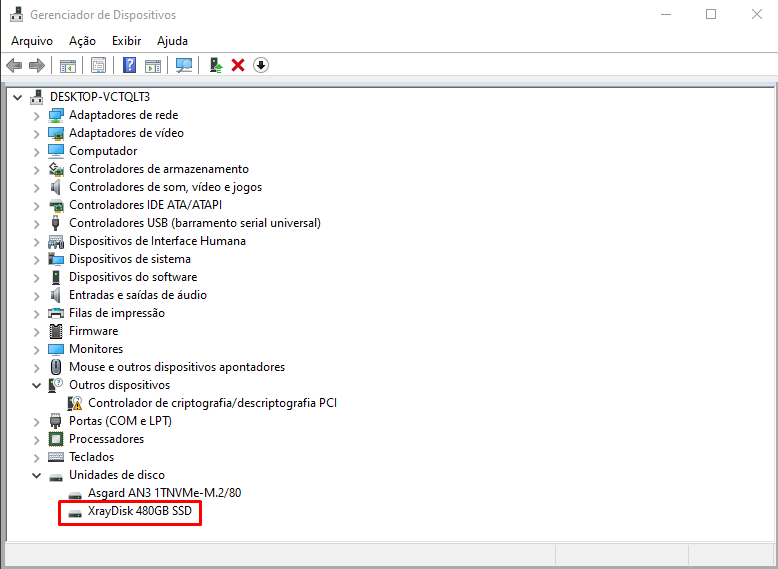Select Mouse e outros dispositivos apontadores label
Image resolution: width=778 pixels, height=569 pixels.
pos(177,367)
